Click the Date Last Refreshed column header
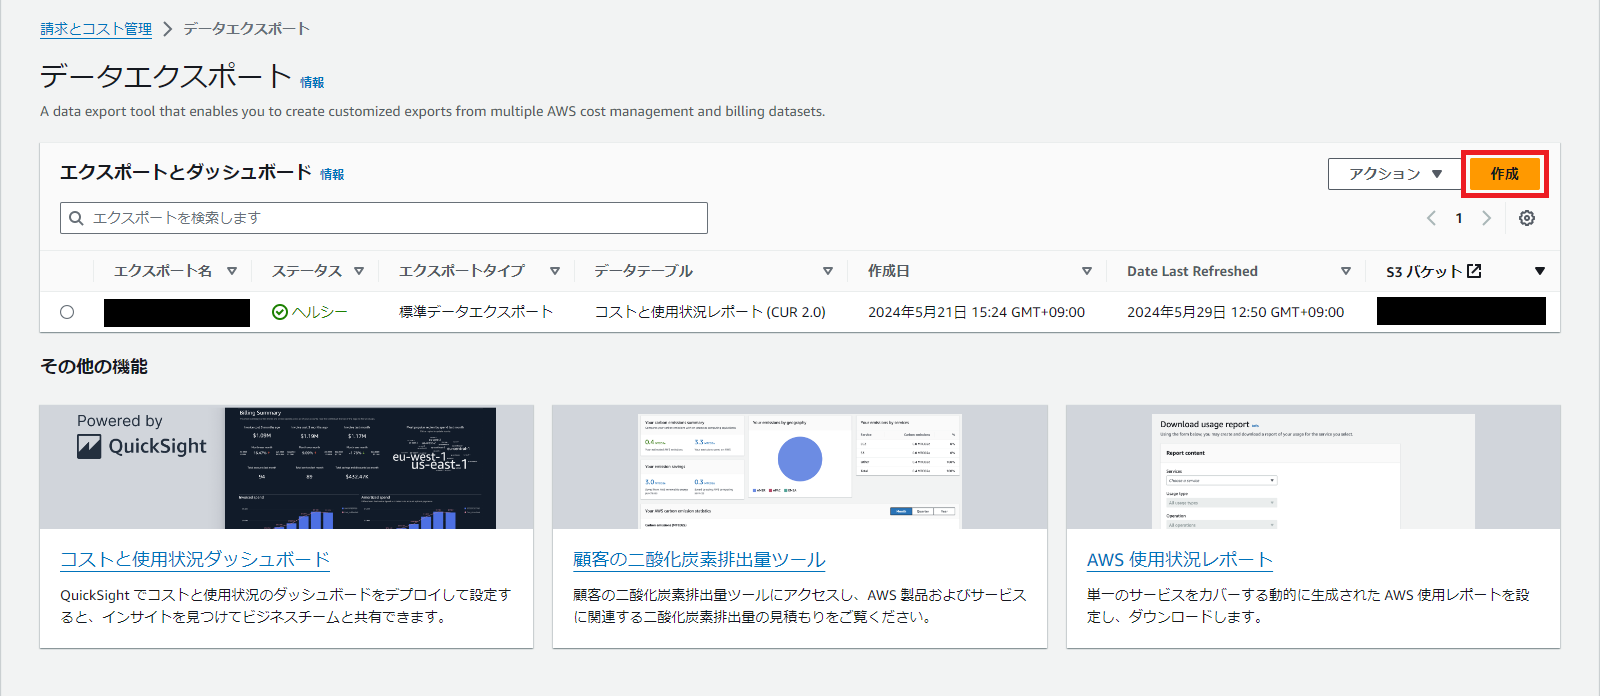Viewport: 1600px width, 696px height. tap(1192, 271)
